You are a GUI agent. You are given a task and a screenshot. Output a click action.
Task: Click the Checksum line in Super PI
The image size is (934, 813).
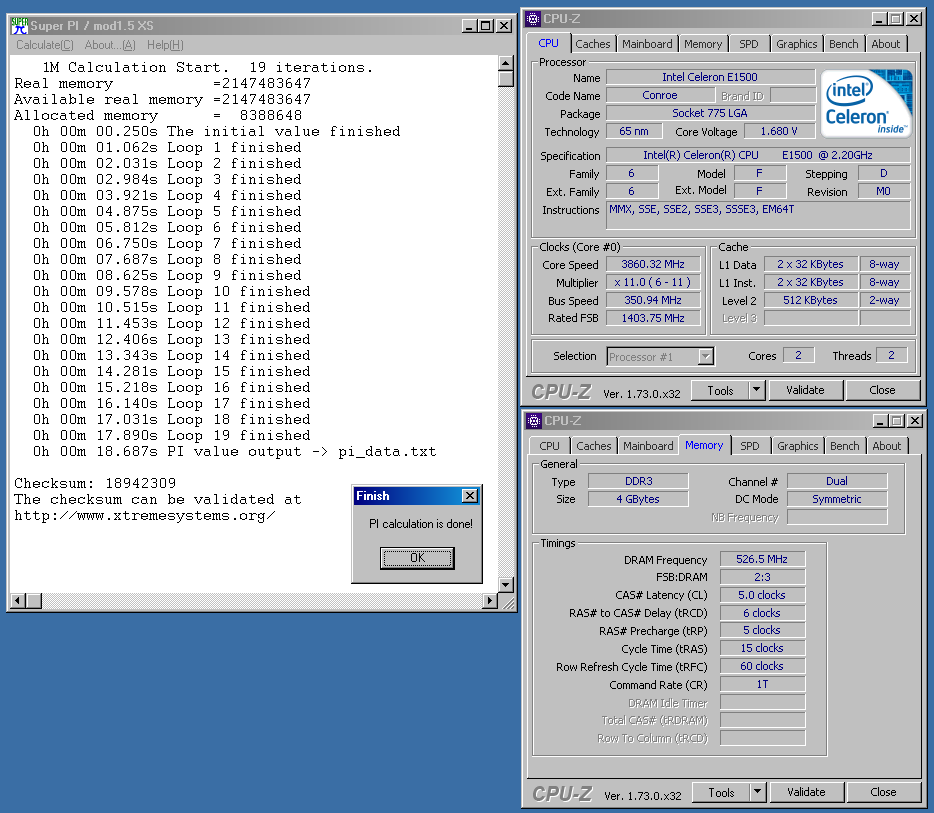pos(95,483)
